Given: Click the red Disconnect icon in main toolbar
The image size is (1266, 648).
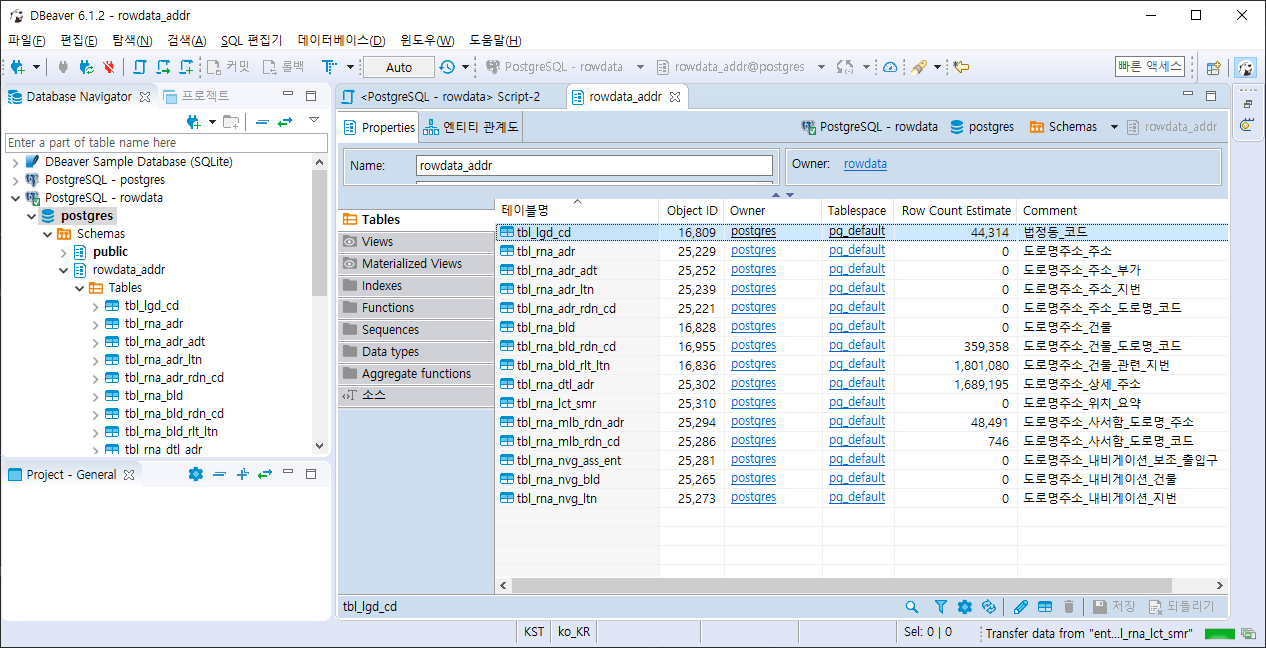Looking at the screenshot, I should pos(108,67).
